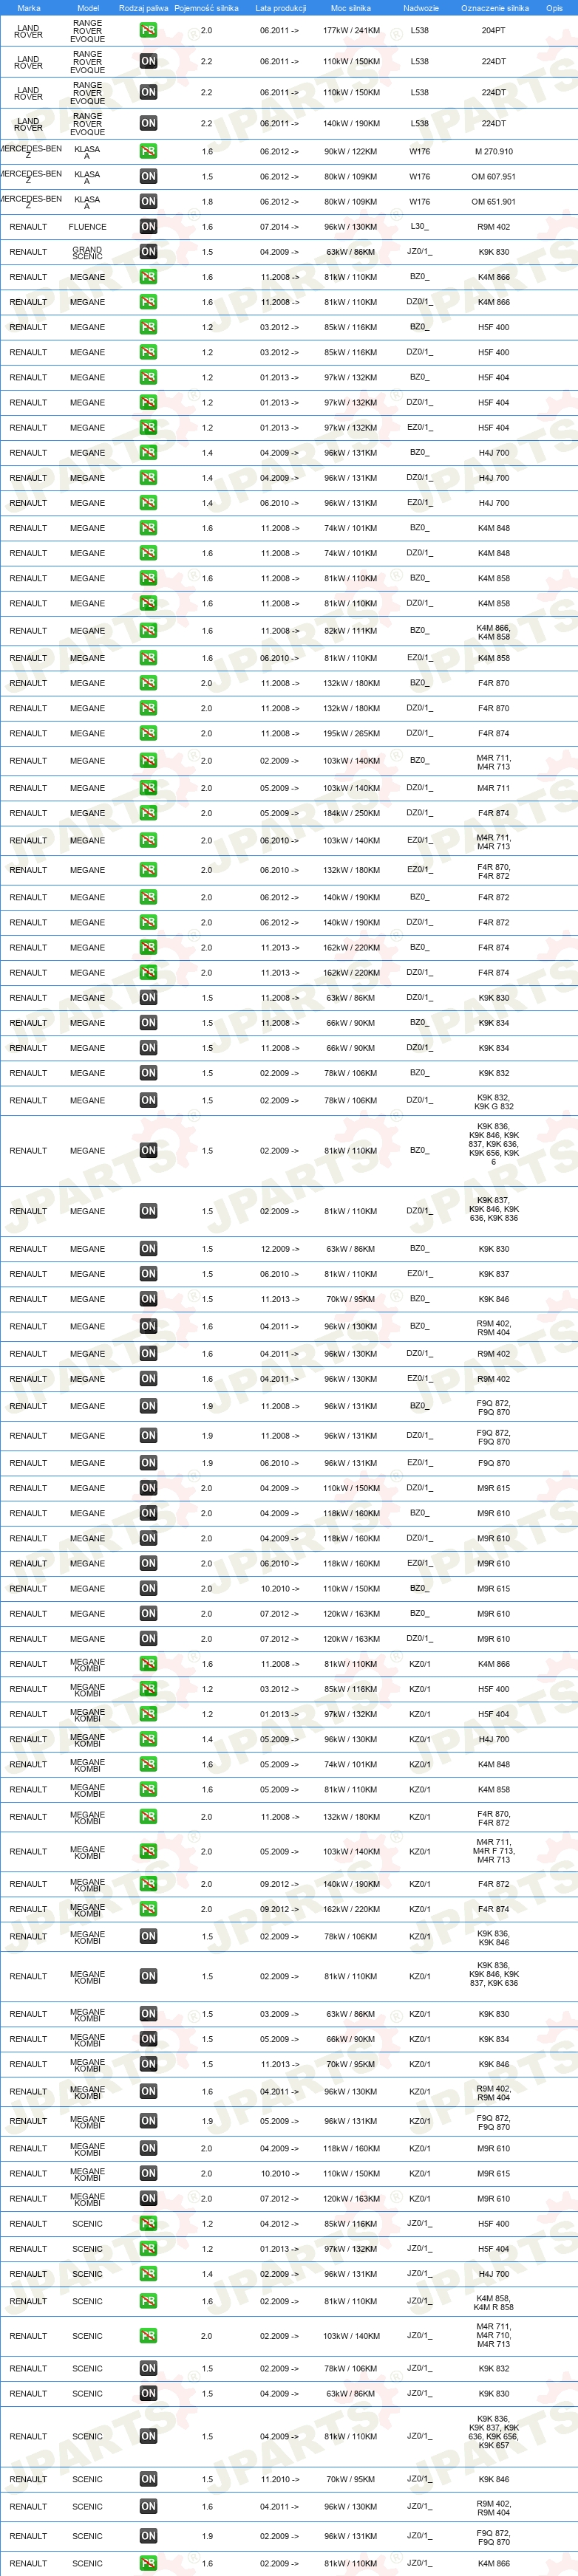Click the 177kW / 241KM power cell
578x2576 pixels.
coord(351,31)
